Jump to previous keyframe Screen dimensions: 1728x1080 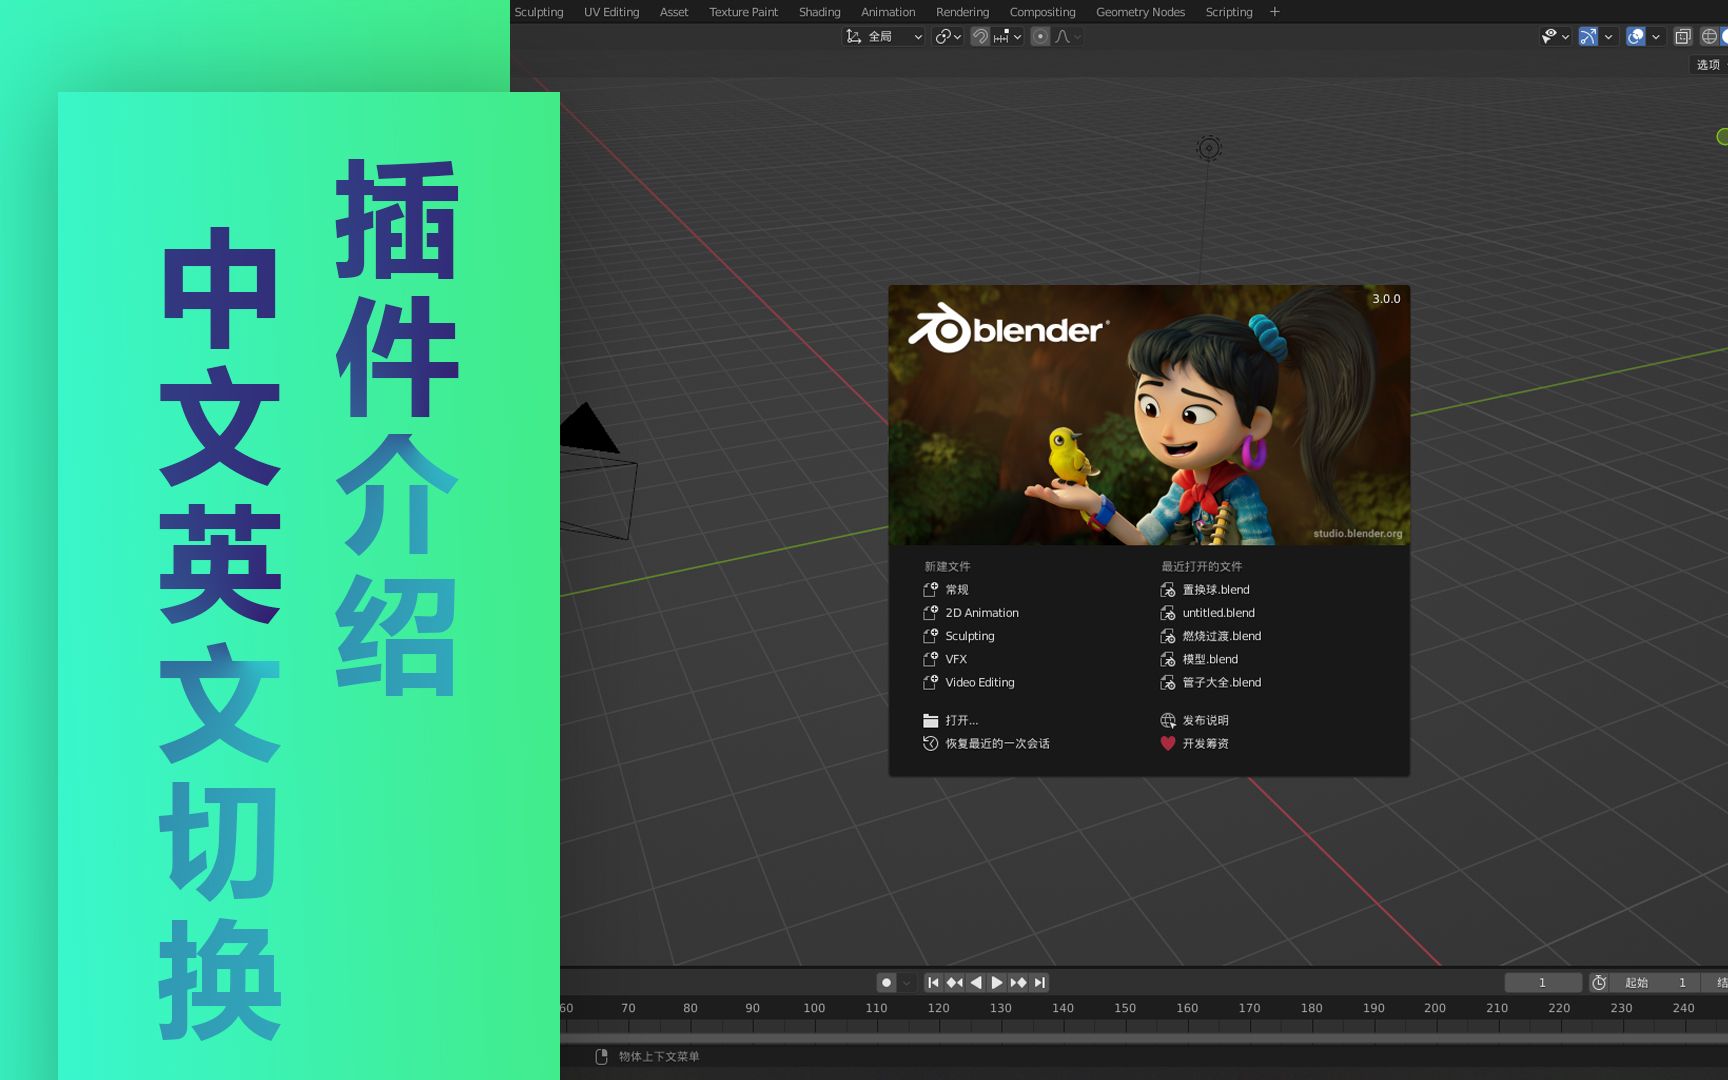tap(954, 983)
